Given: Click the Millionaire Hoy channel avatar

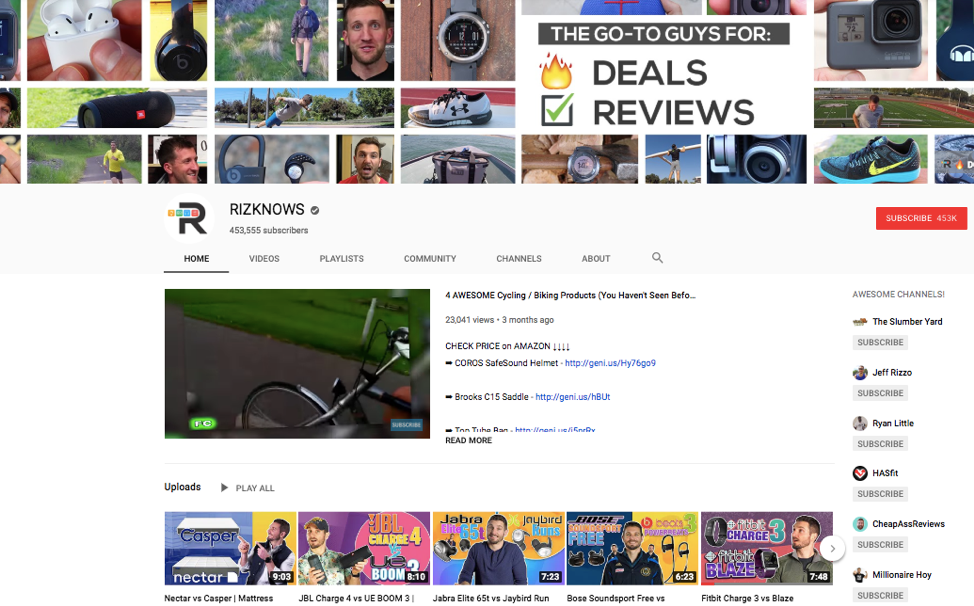Looking at the screenshot, I should (x=859, y=574).
